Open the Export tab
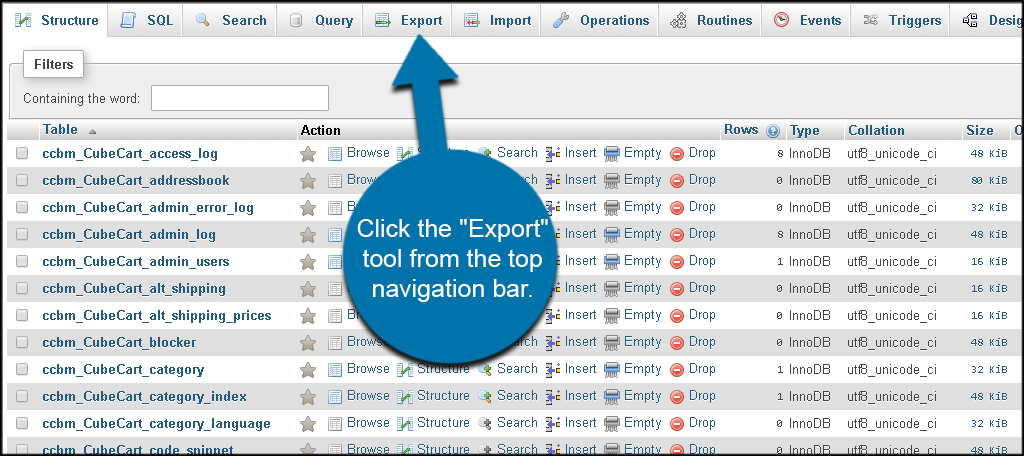The height and width of the screenshot is (456, 1024). 408,20
